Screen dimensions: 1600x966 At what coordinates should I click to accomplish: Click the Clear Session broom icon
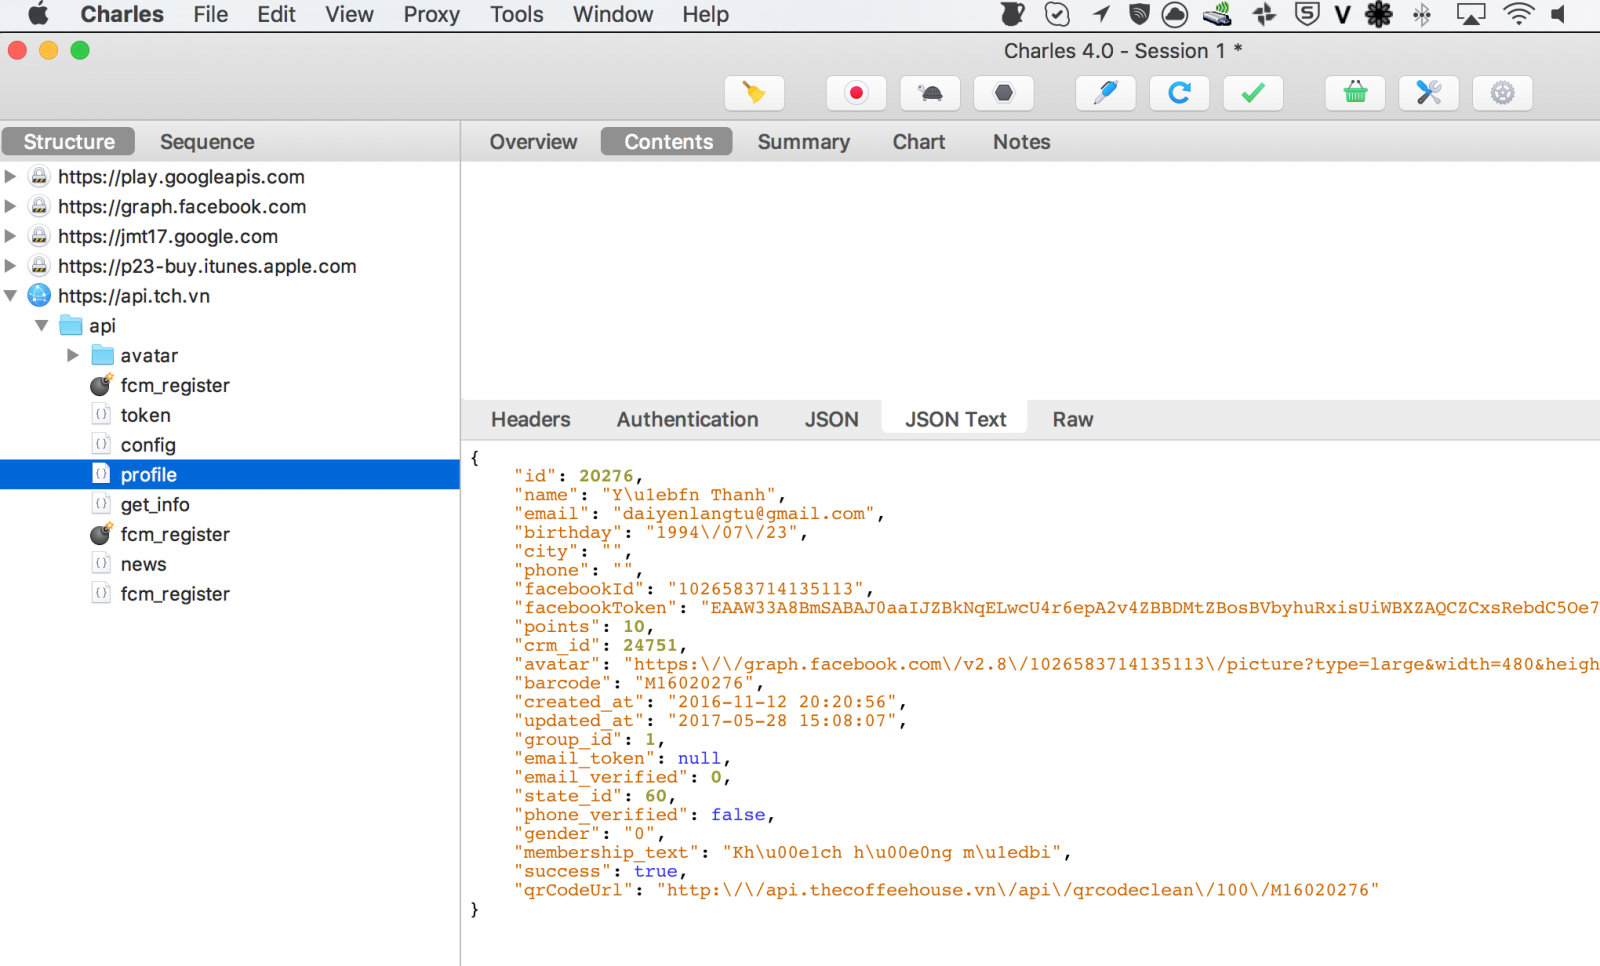click(x=754, y=93)
